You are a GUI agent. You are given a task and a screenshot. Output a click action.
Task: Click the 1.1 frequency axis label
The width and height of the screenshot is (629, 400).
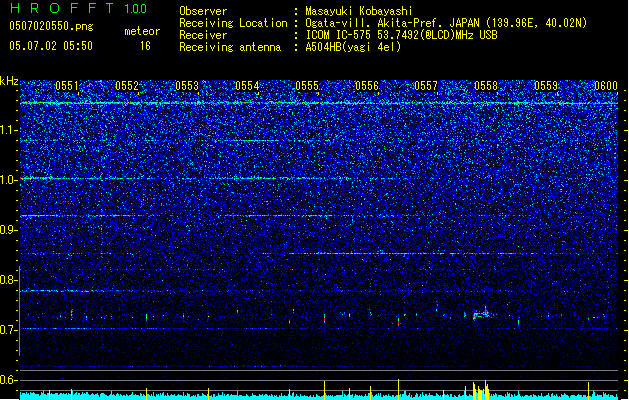point(9,130)
